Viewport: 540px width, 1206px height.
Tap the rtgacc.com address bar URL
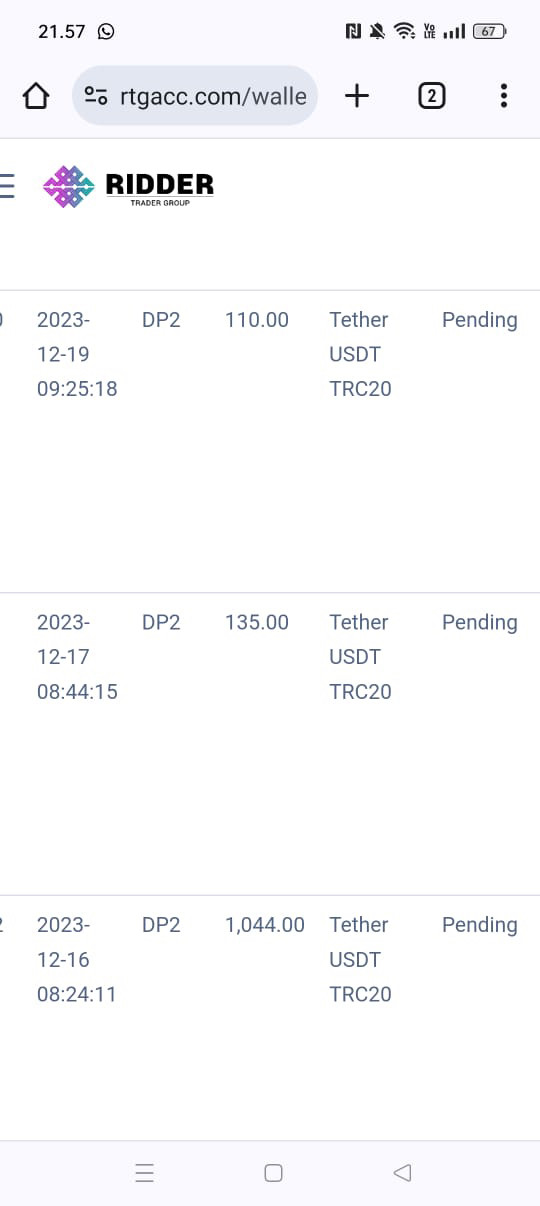[213, 96]
